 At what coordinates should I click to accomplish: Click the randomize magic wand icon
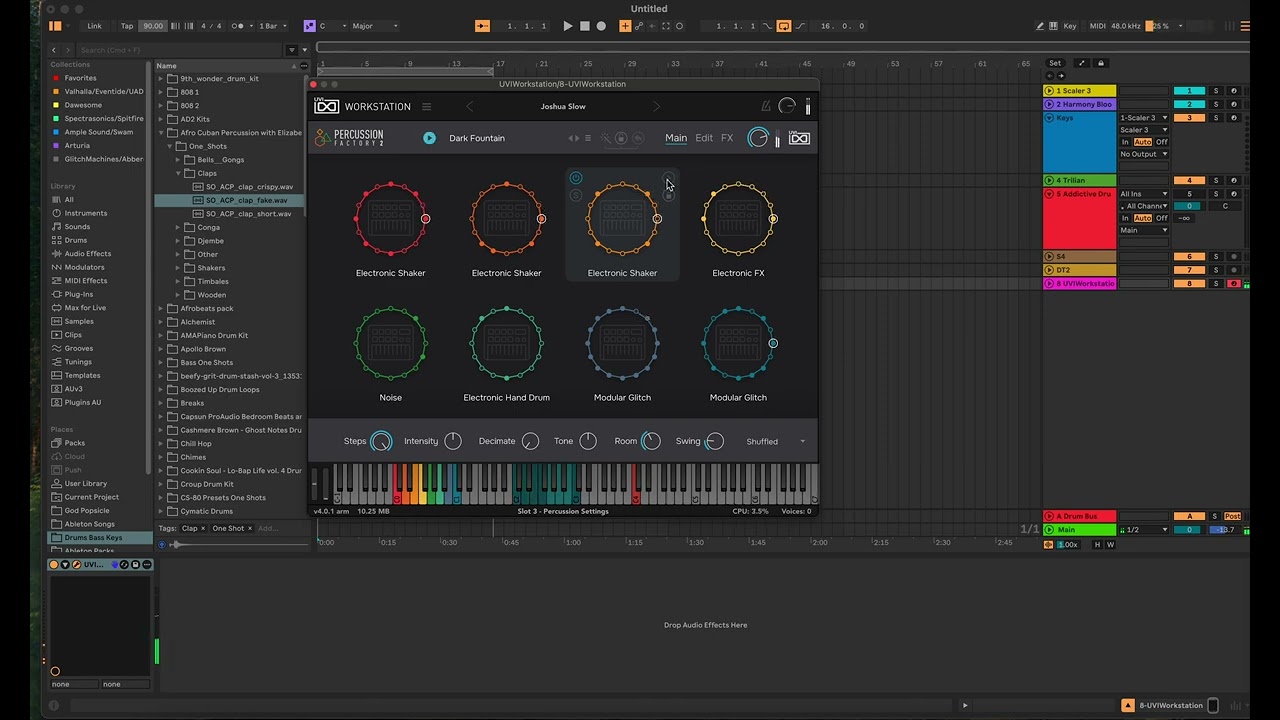point(605,138)
